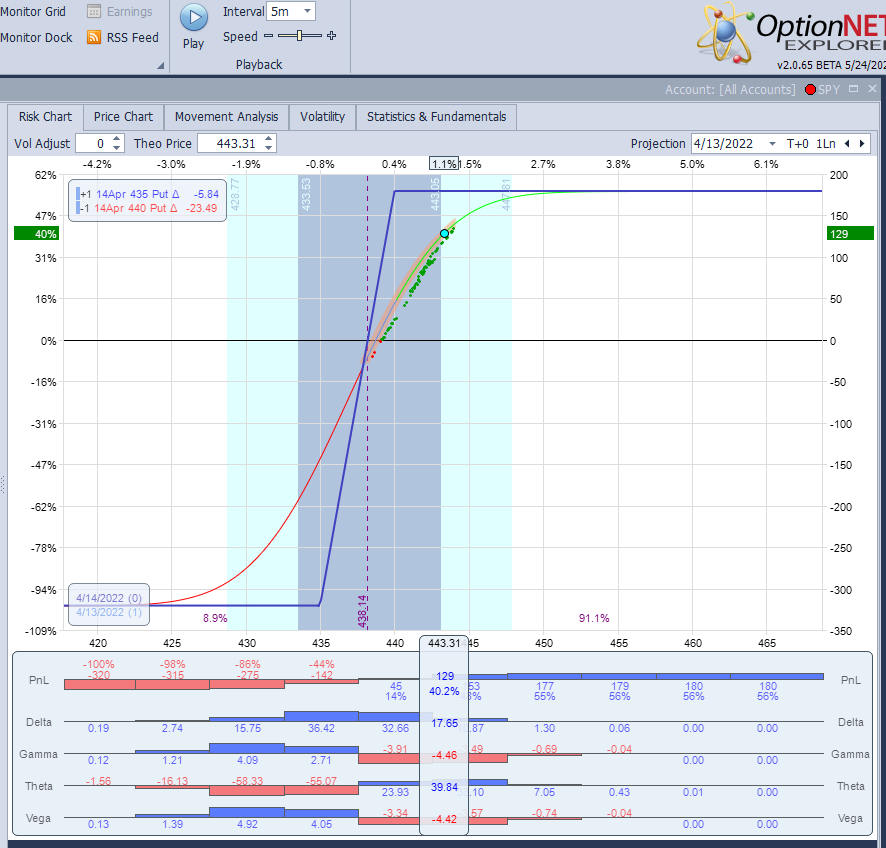Click the Theo Price input field

pos(231,143)
